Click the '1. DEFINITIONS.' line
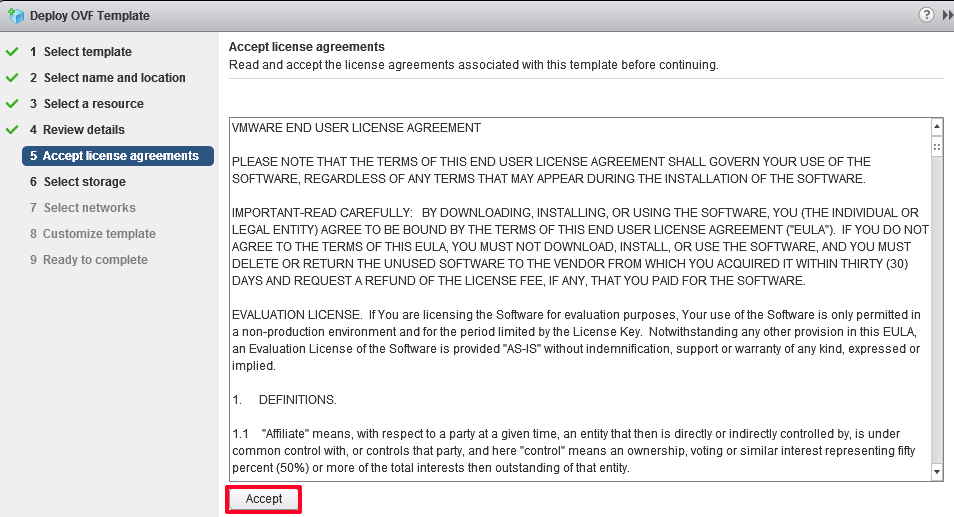Viewport: 954px width, 517px height. click(284, 400)
